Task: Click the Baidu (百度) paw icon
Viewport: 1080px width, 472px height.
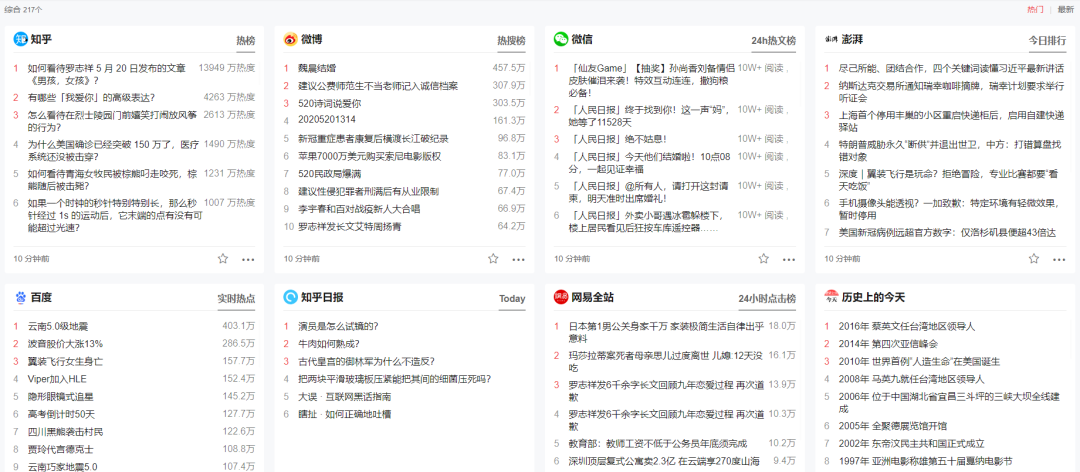Action: point(20,297)
